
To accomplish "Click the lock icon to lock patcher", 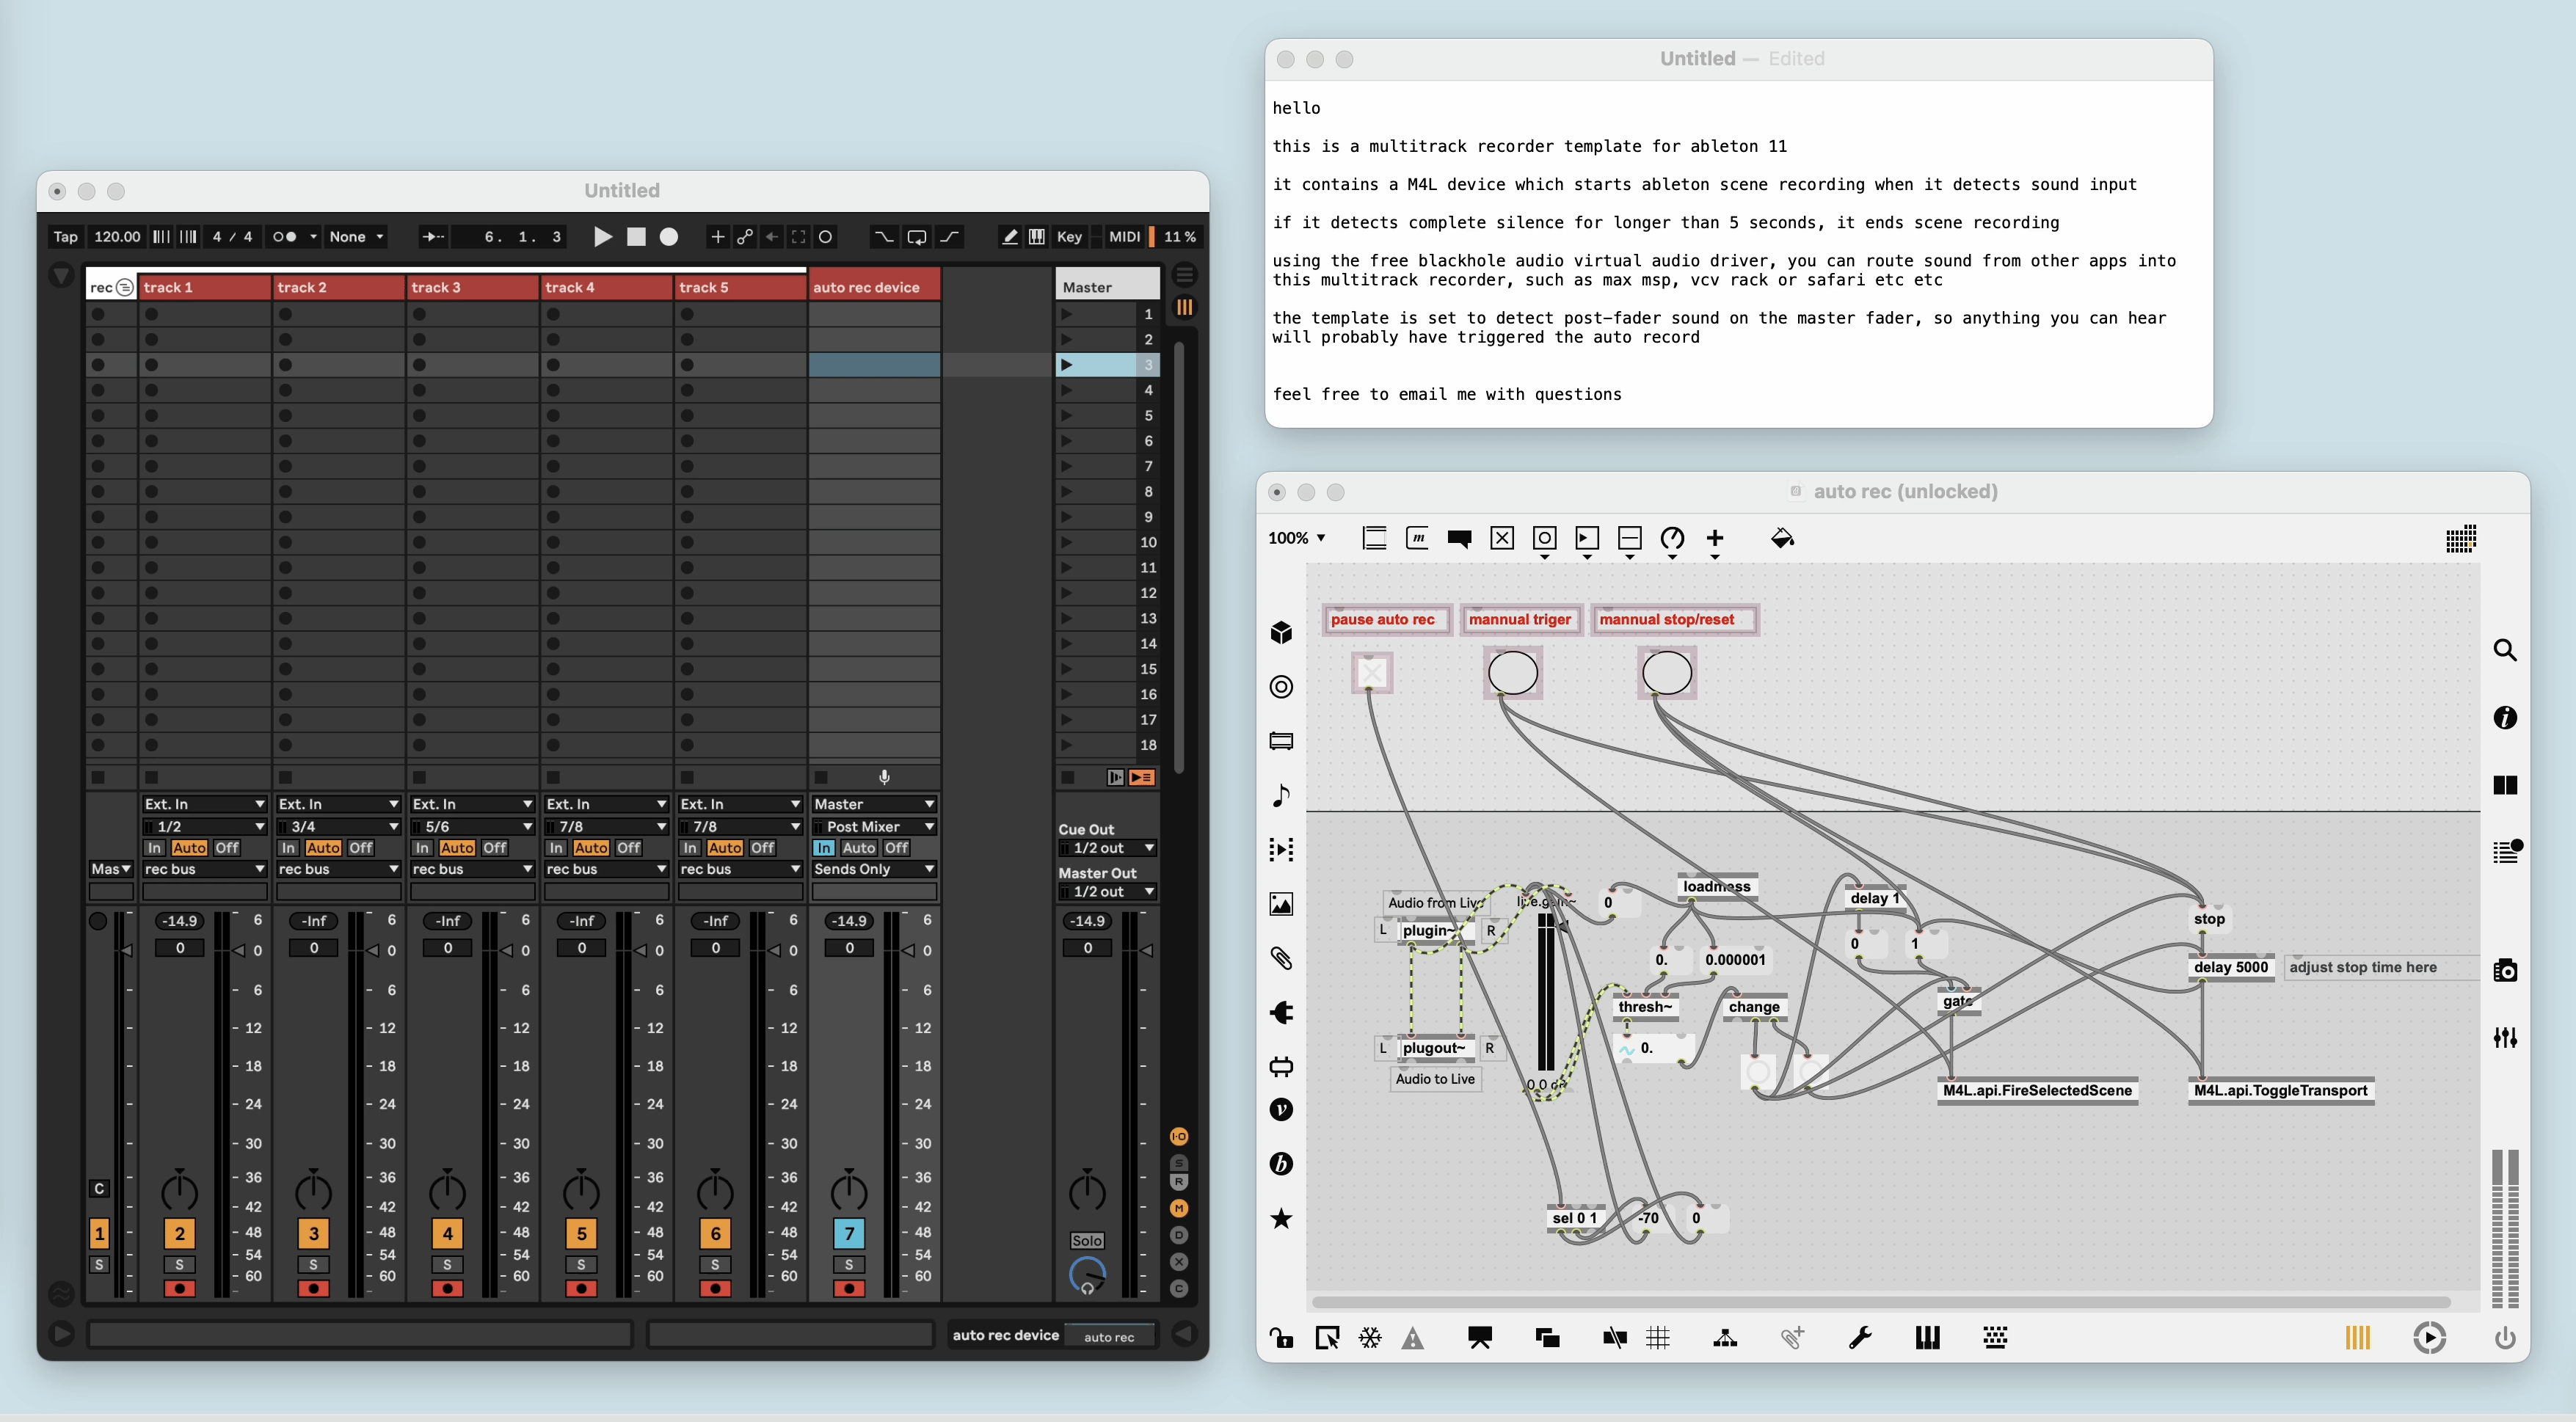I will (1281, 1338).
